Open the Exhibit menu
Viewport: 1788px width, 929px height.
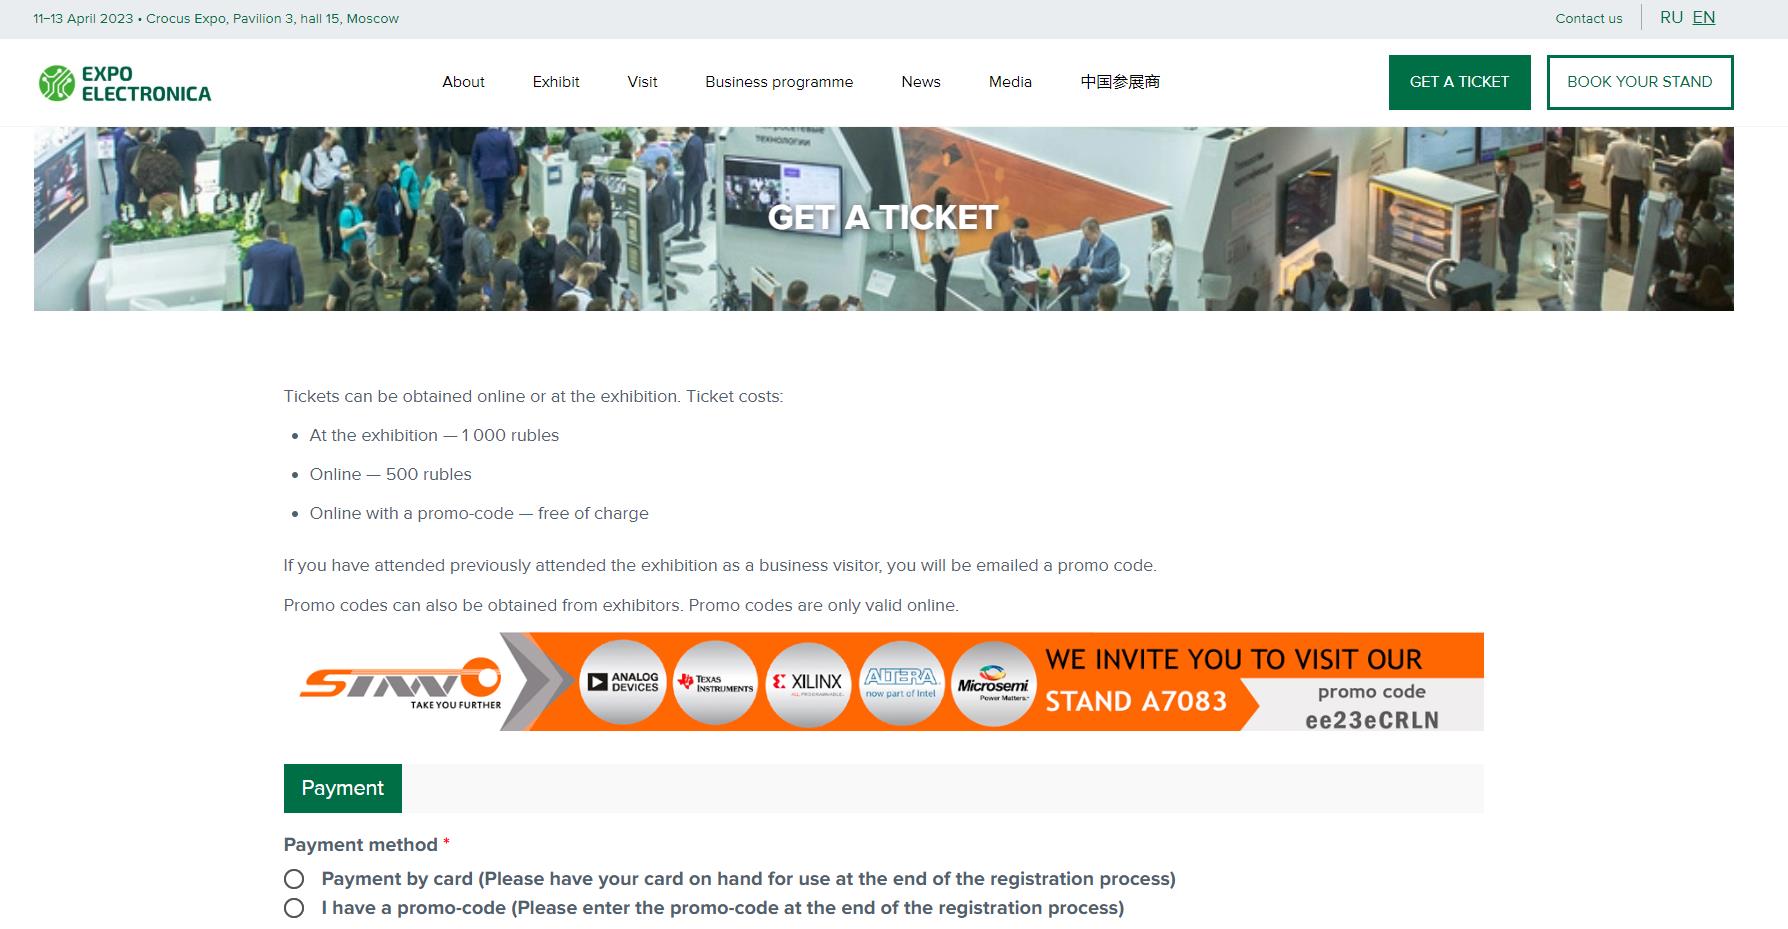(x=556, y=82)
